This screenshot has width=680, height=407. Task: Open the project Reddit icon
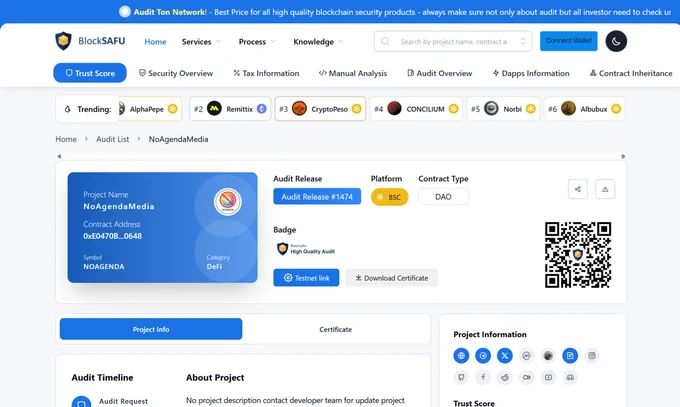(x=505, y=377)
